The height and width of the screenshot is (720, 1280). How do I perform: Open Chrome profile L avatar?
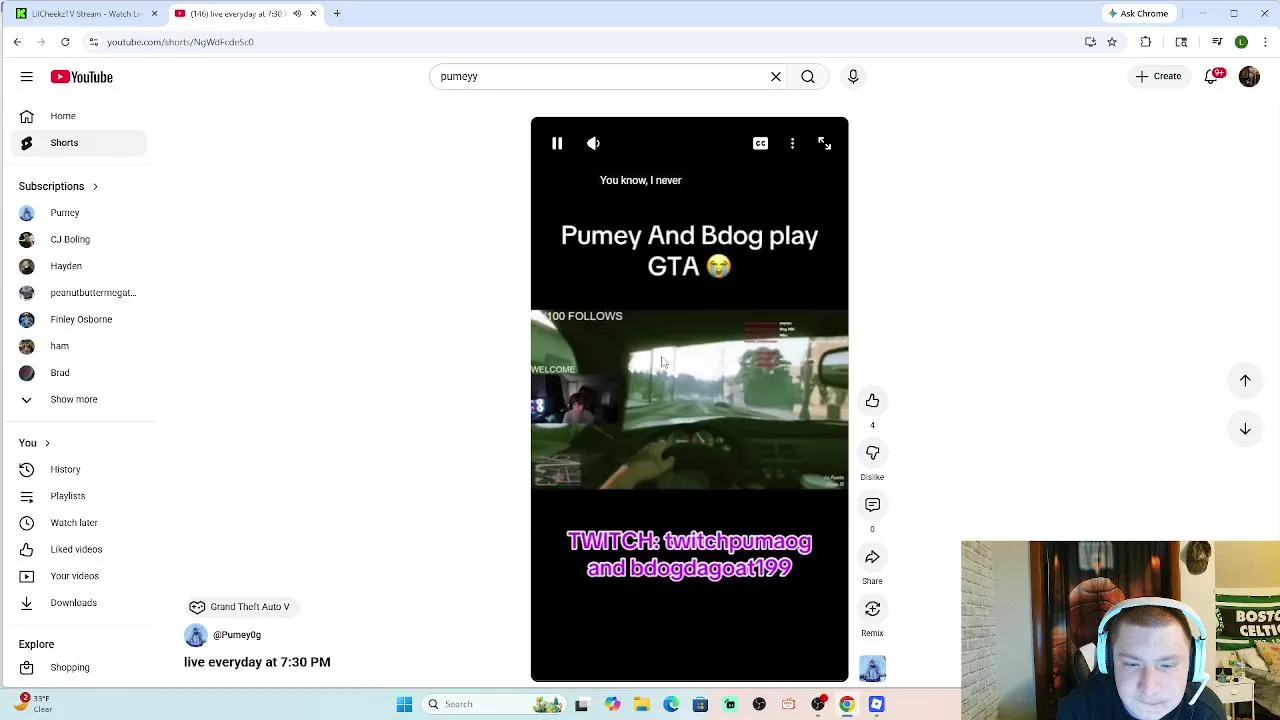tap(1241, 42)
